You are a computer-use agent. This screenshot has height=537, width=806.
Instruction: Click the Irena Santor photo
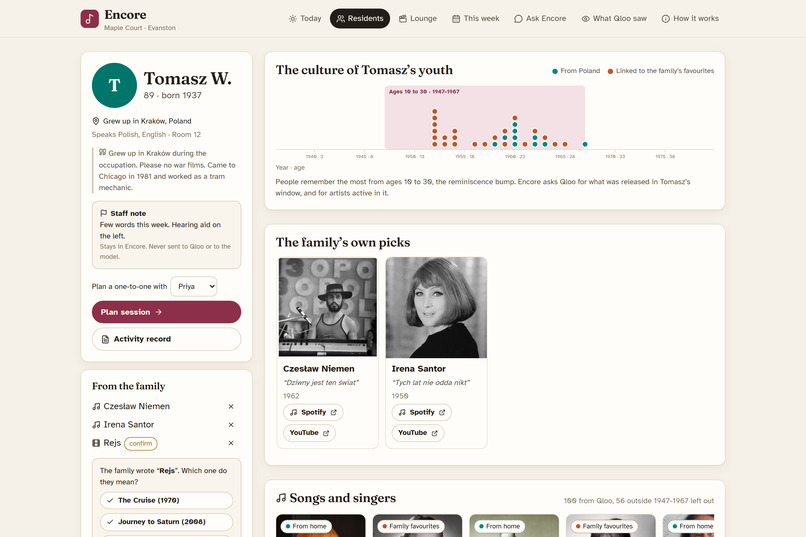coord(436,307)
